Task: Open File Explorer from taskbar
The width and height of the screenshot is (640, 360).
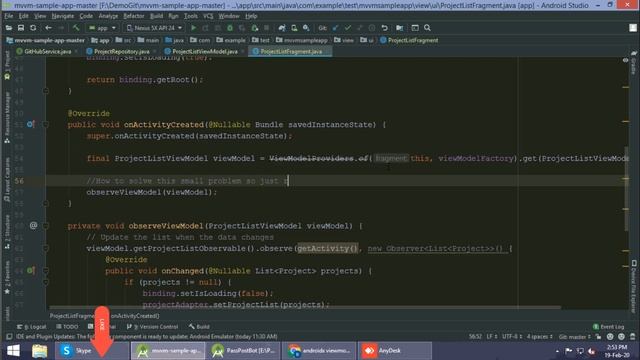Action: click(x=40, y=351)
